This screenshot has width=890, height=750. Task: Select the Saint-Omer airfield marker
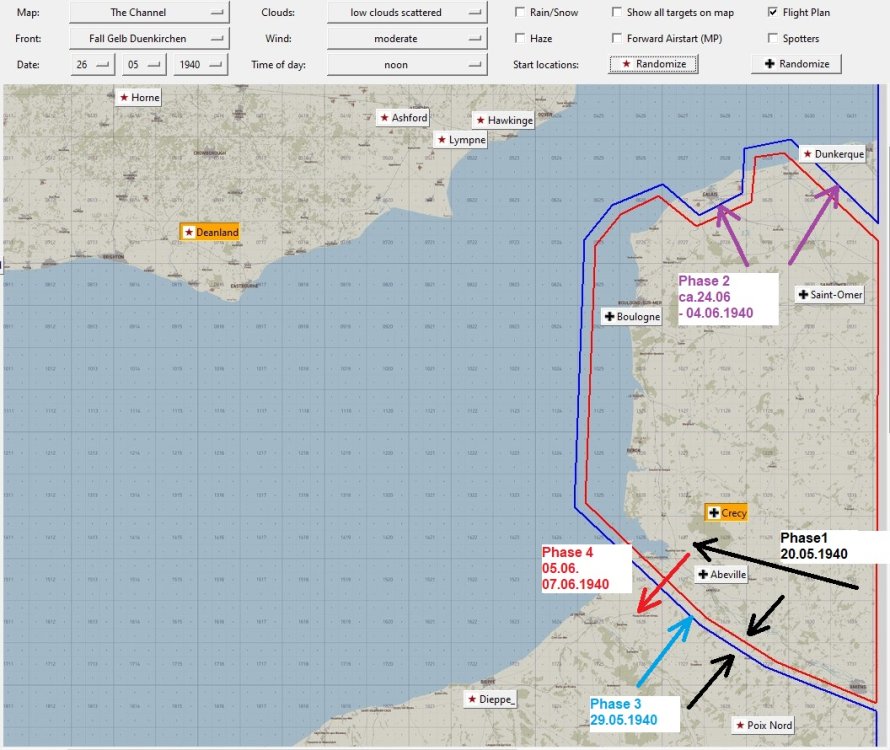[829, 294]
